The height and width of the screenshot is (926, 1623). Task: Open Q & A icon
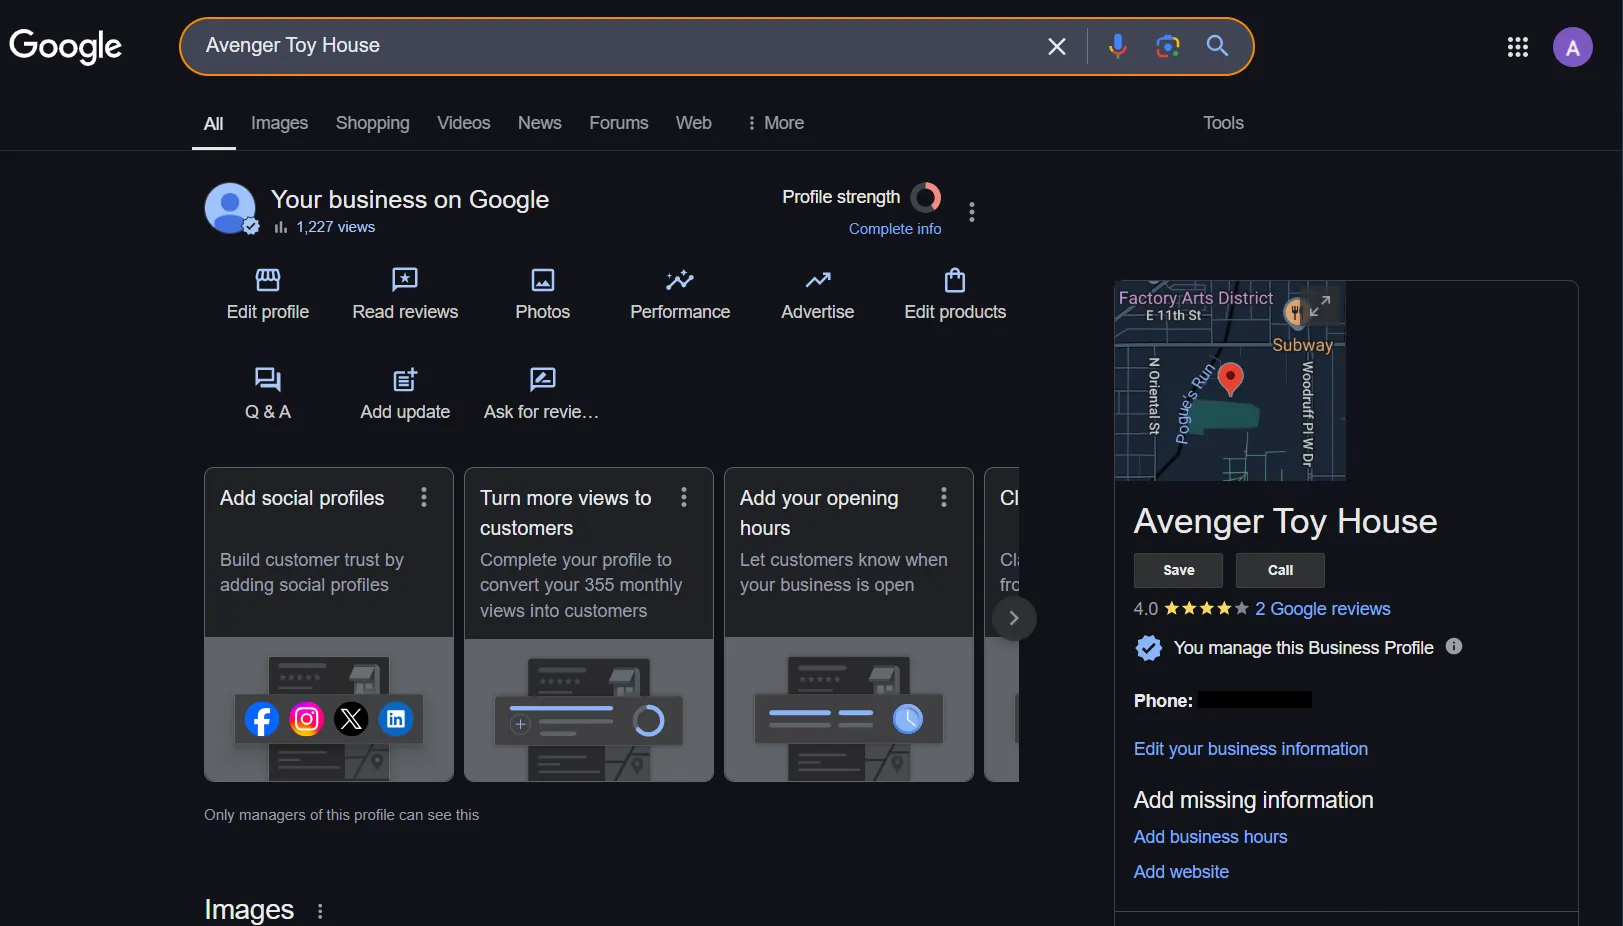point(268,379)
